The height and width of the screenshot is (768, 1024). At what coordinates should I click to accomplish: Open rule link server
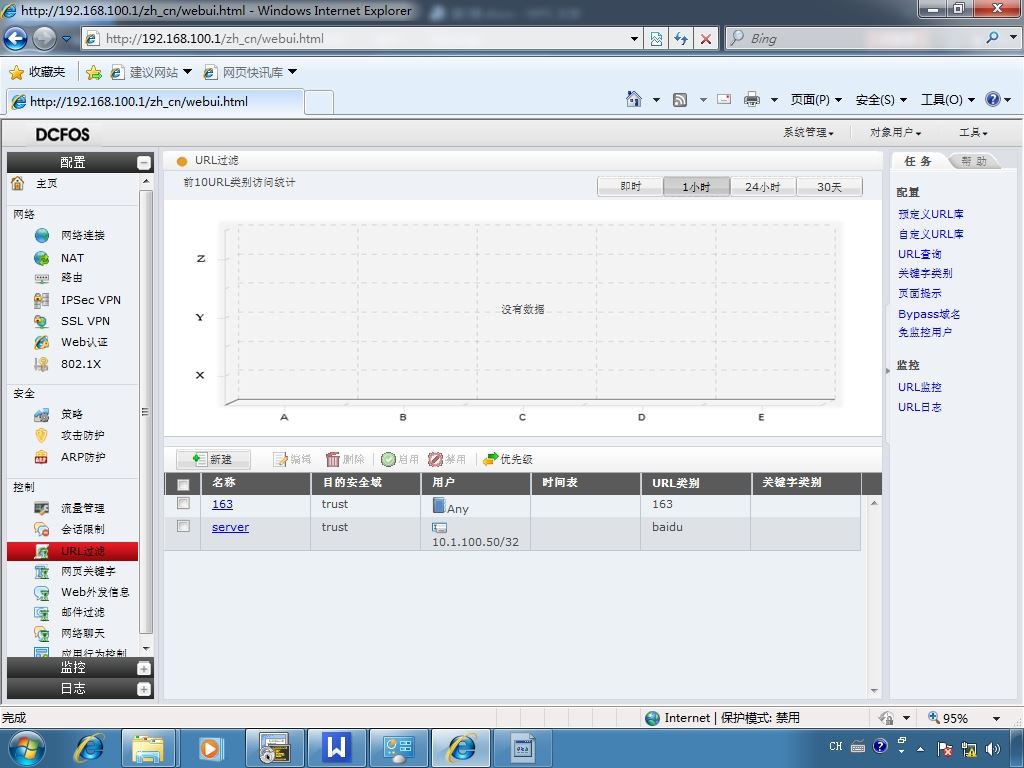[230, 527]
